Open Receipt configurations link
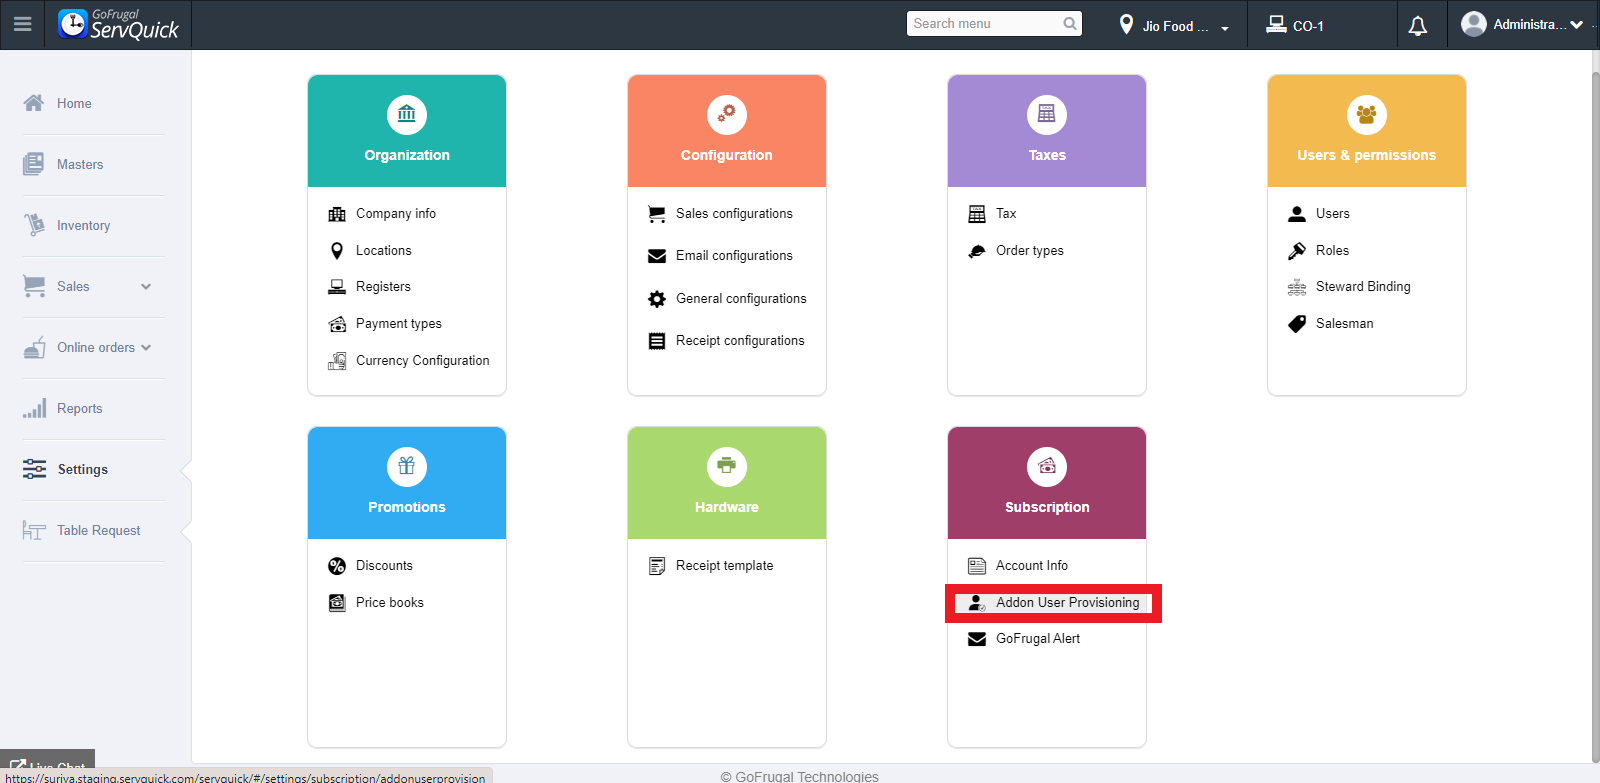This screenshot has width=1600, height=783. [740, 341]
